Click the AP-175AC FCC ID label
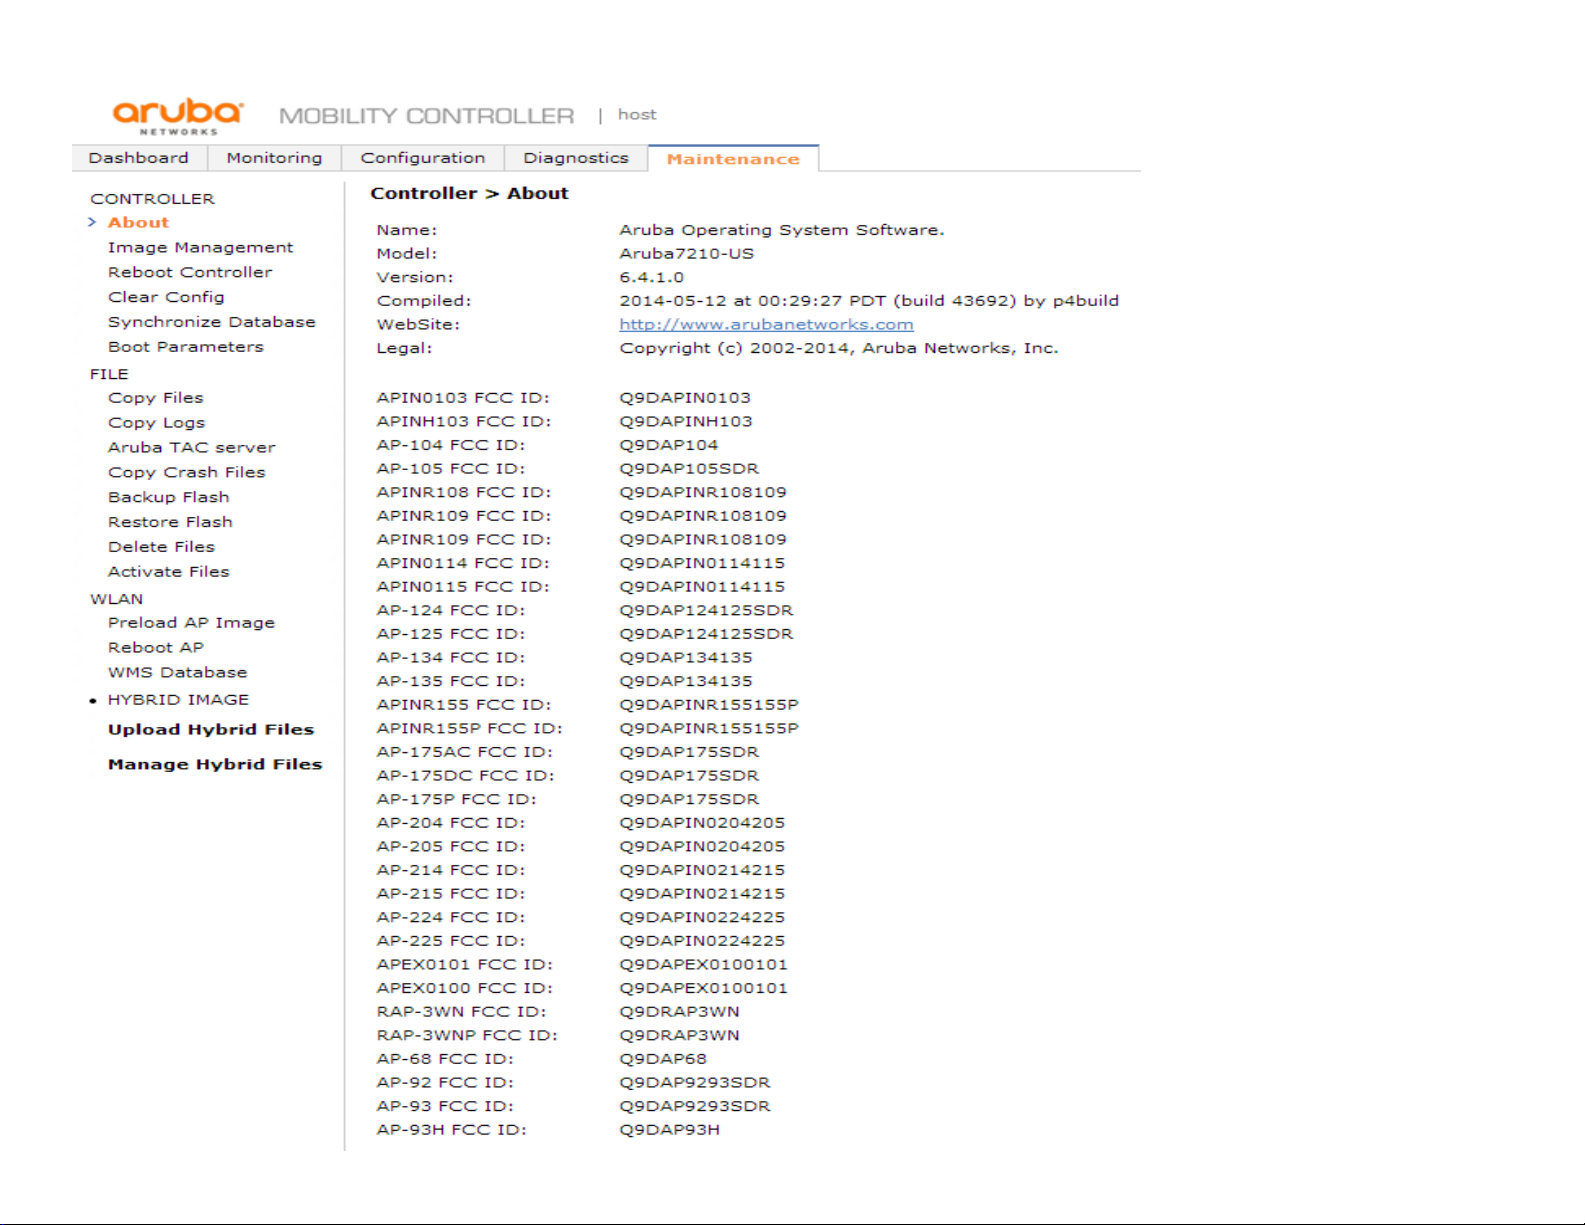The image size is (1585, 1225). point(465,752)
